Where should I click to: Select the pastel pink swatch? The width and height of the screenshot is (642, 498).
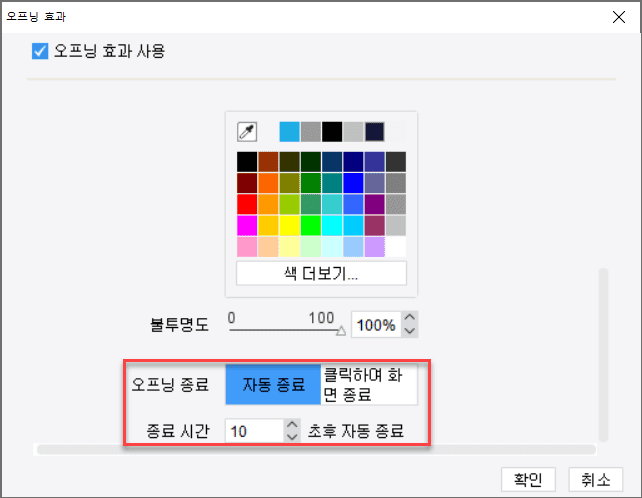247,247
